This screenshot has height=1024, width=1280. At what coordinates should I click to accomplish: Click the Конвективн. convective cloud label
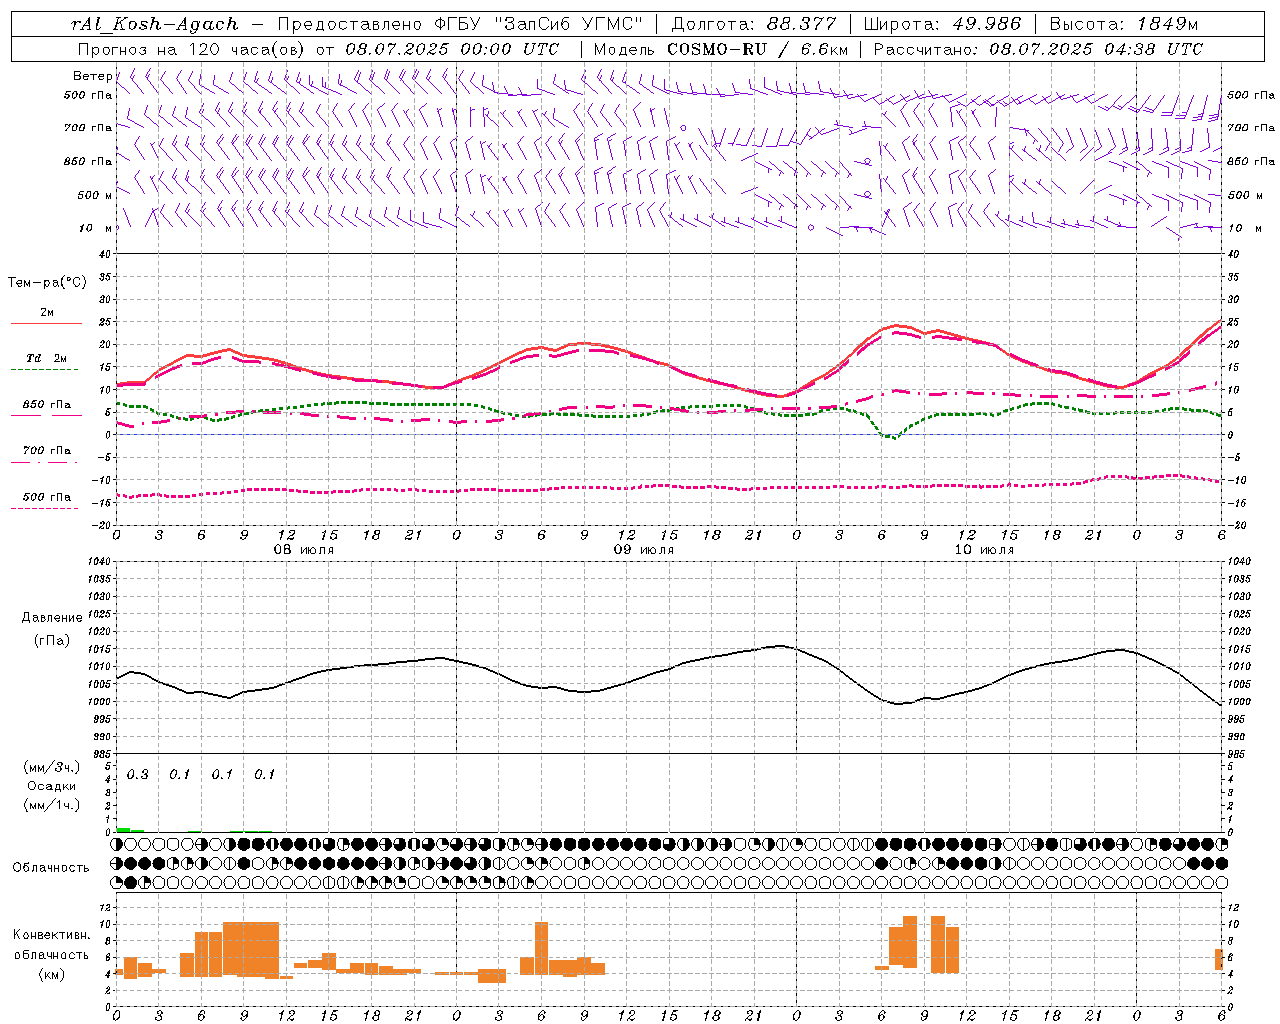pyautogui.click(x=51, y=935)
